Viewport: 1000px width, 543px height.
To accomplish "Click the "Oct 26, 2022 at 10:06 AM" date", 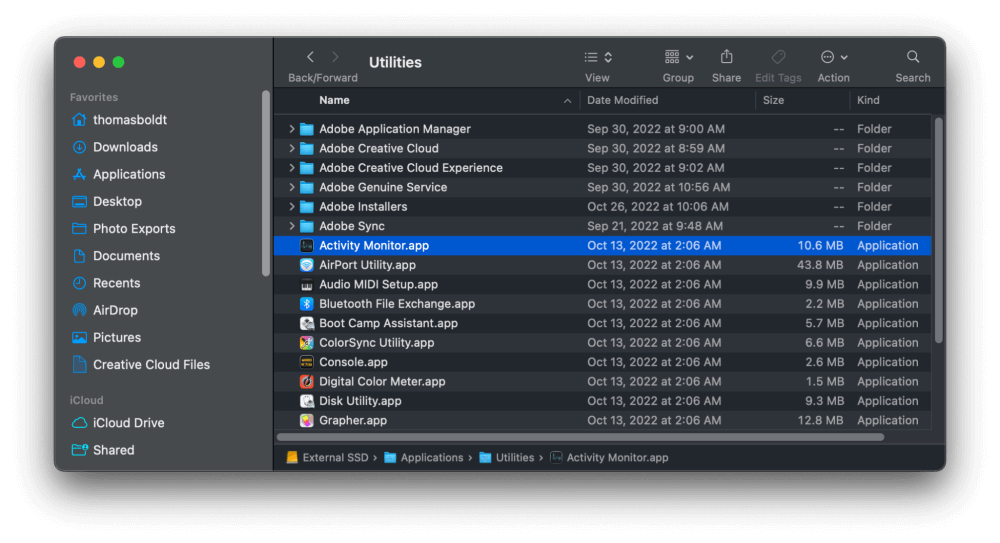I will coord(658,207).
